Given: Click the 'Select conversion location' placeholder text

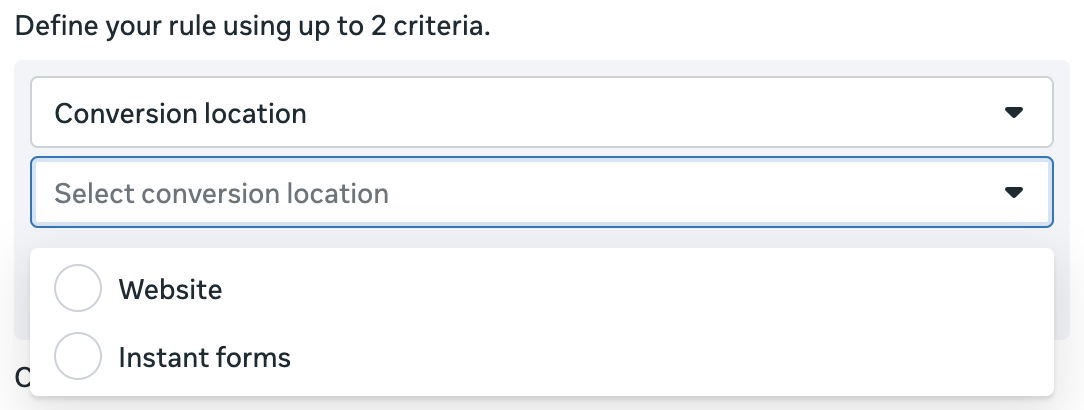Looking at the screenshot, I should [221, 193].
